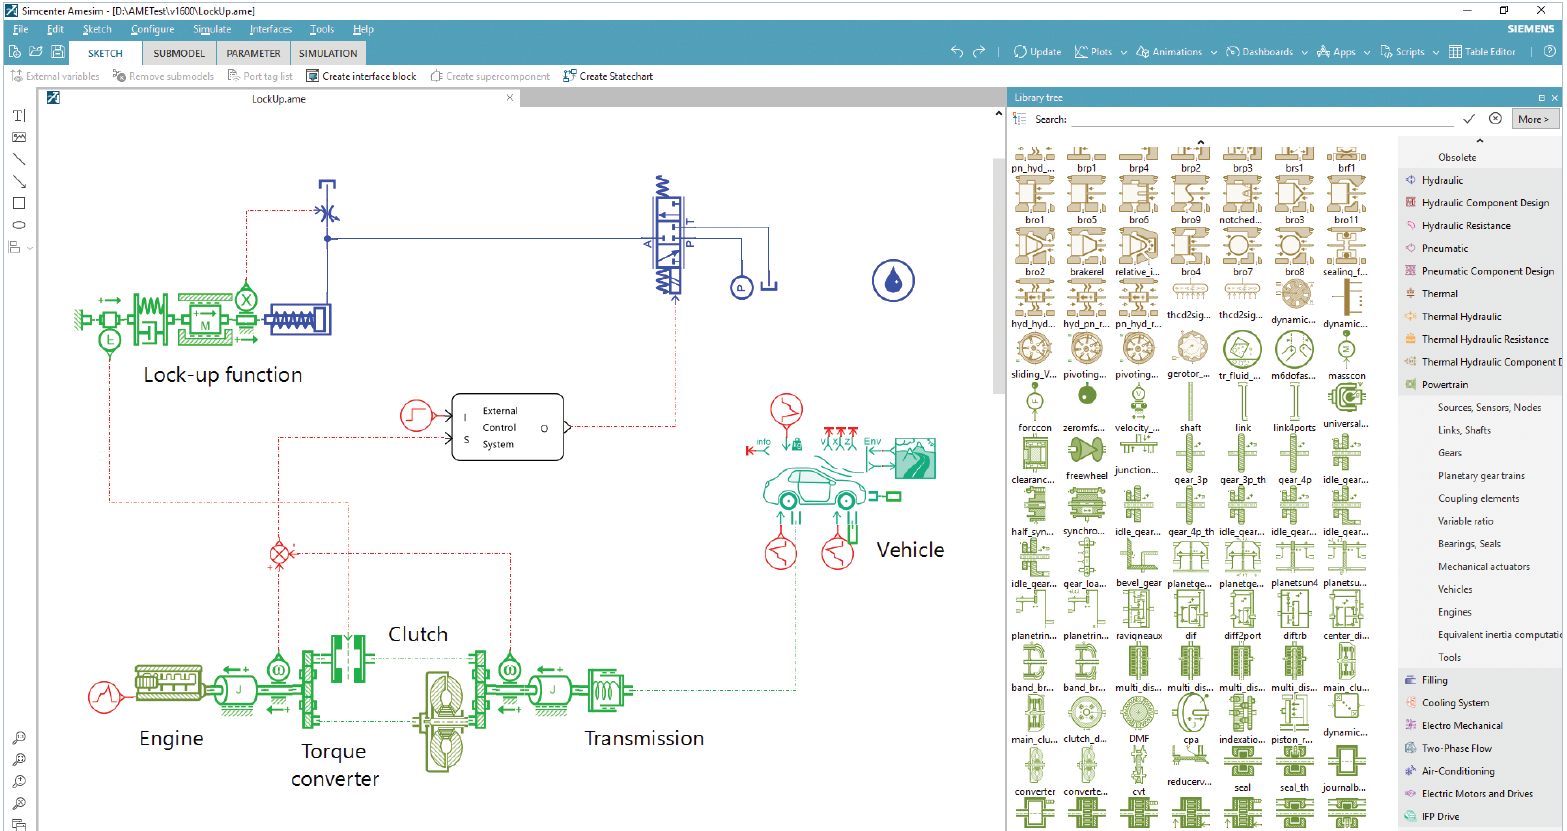Click the torque converter component on sketch
The height and width of the screenshot is (831, 1567).
pyautogui.click(x=443, y=721)
